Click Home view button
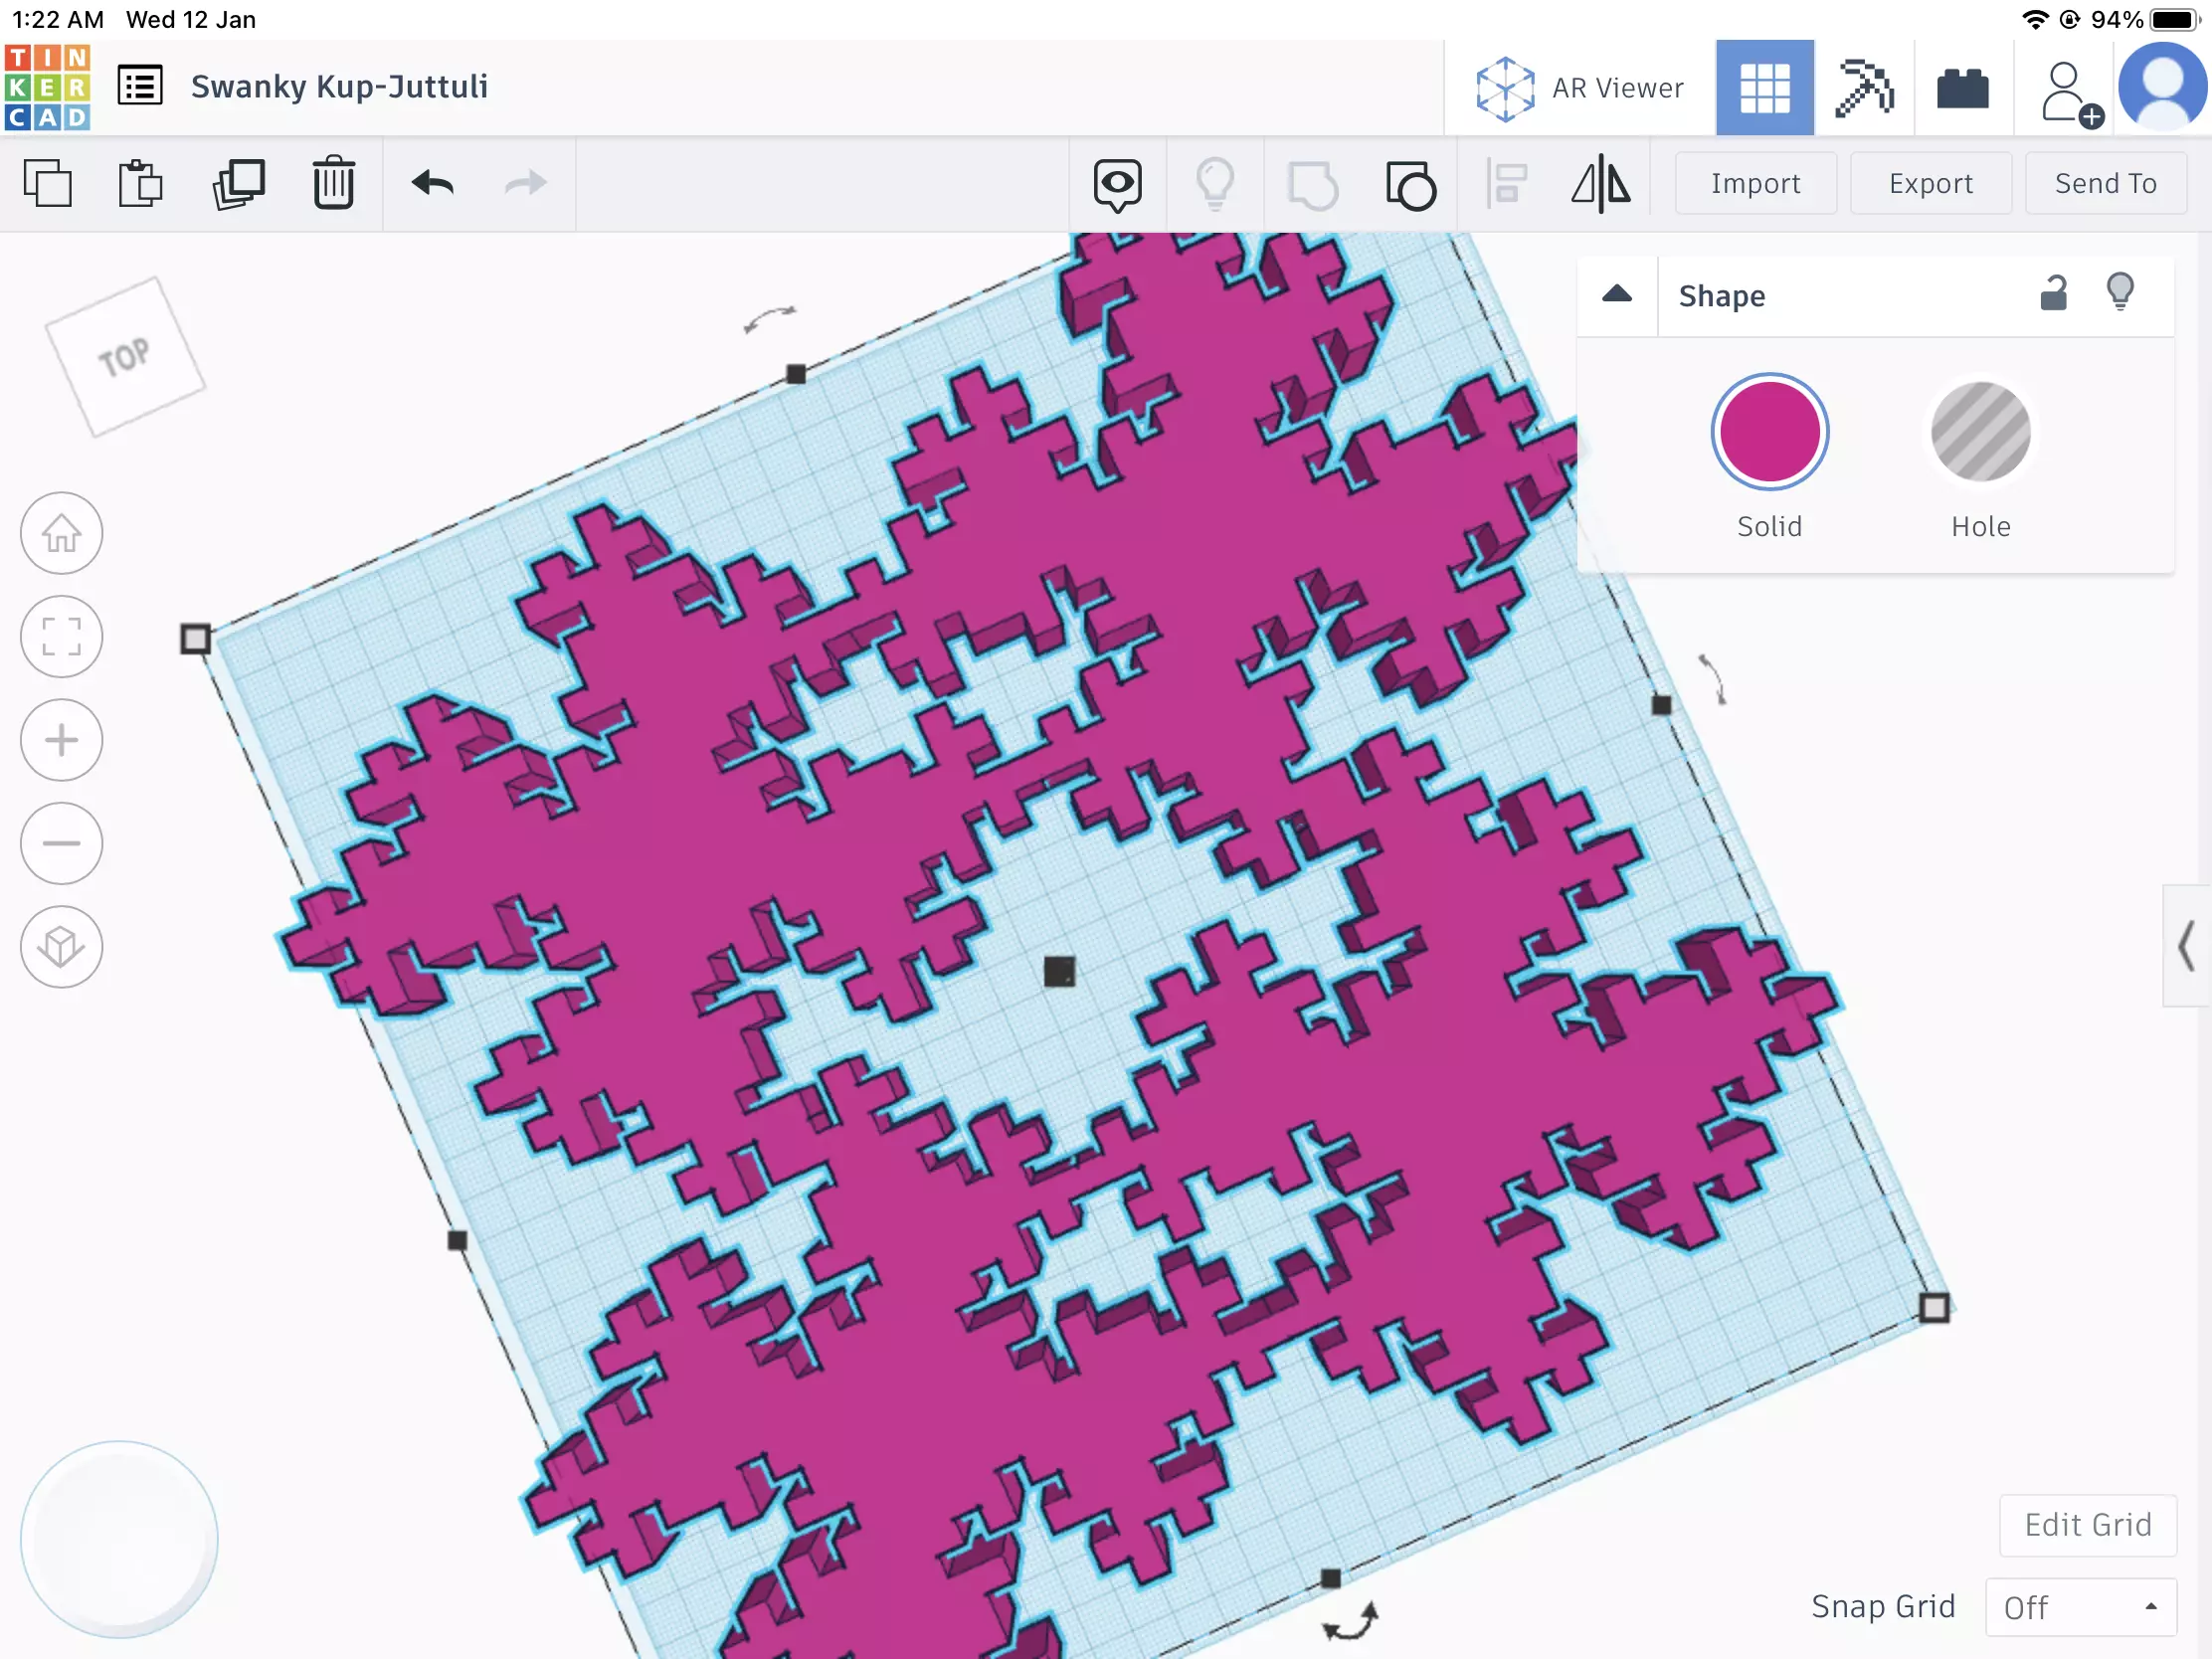 click(62, 533)
